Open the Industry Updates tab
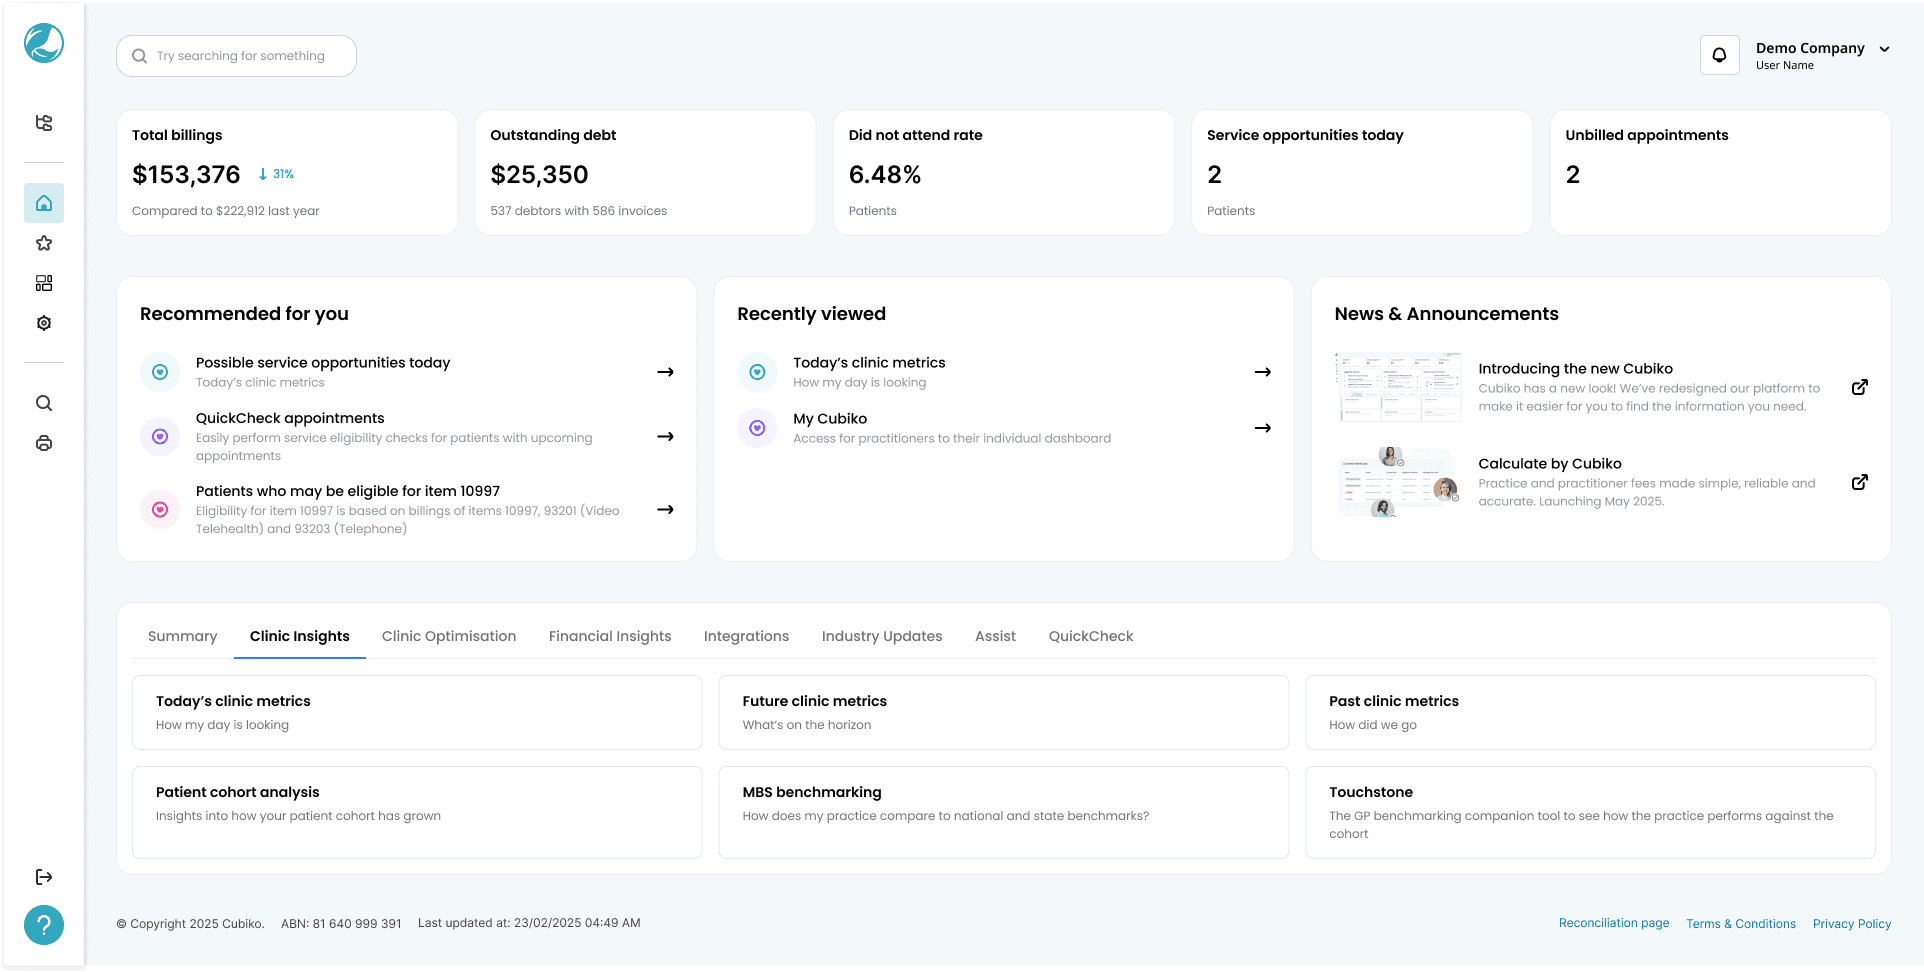 (882, 636)
